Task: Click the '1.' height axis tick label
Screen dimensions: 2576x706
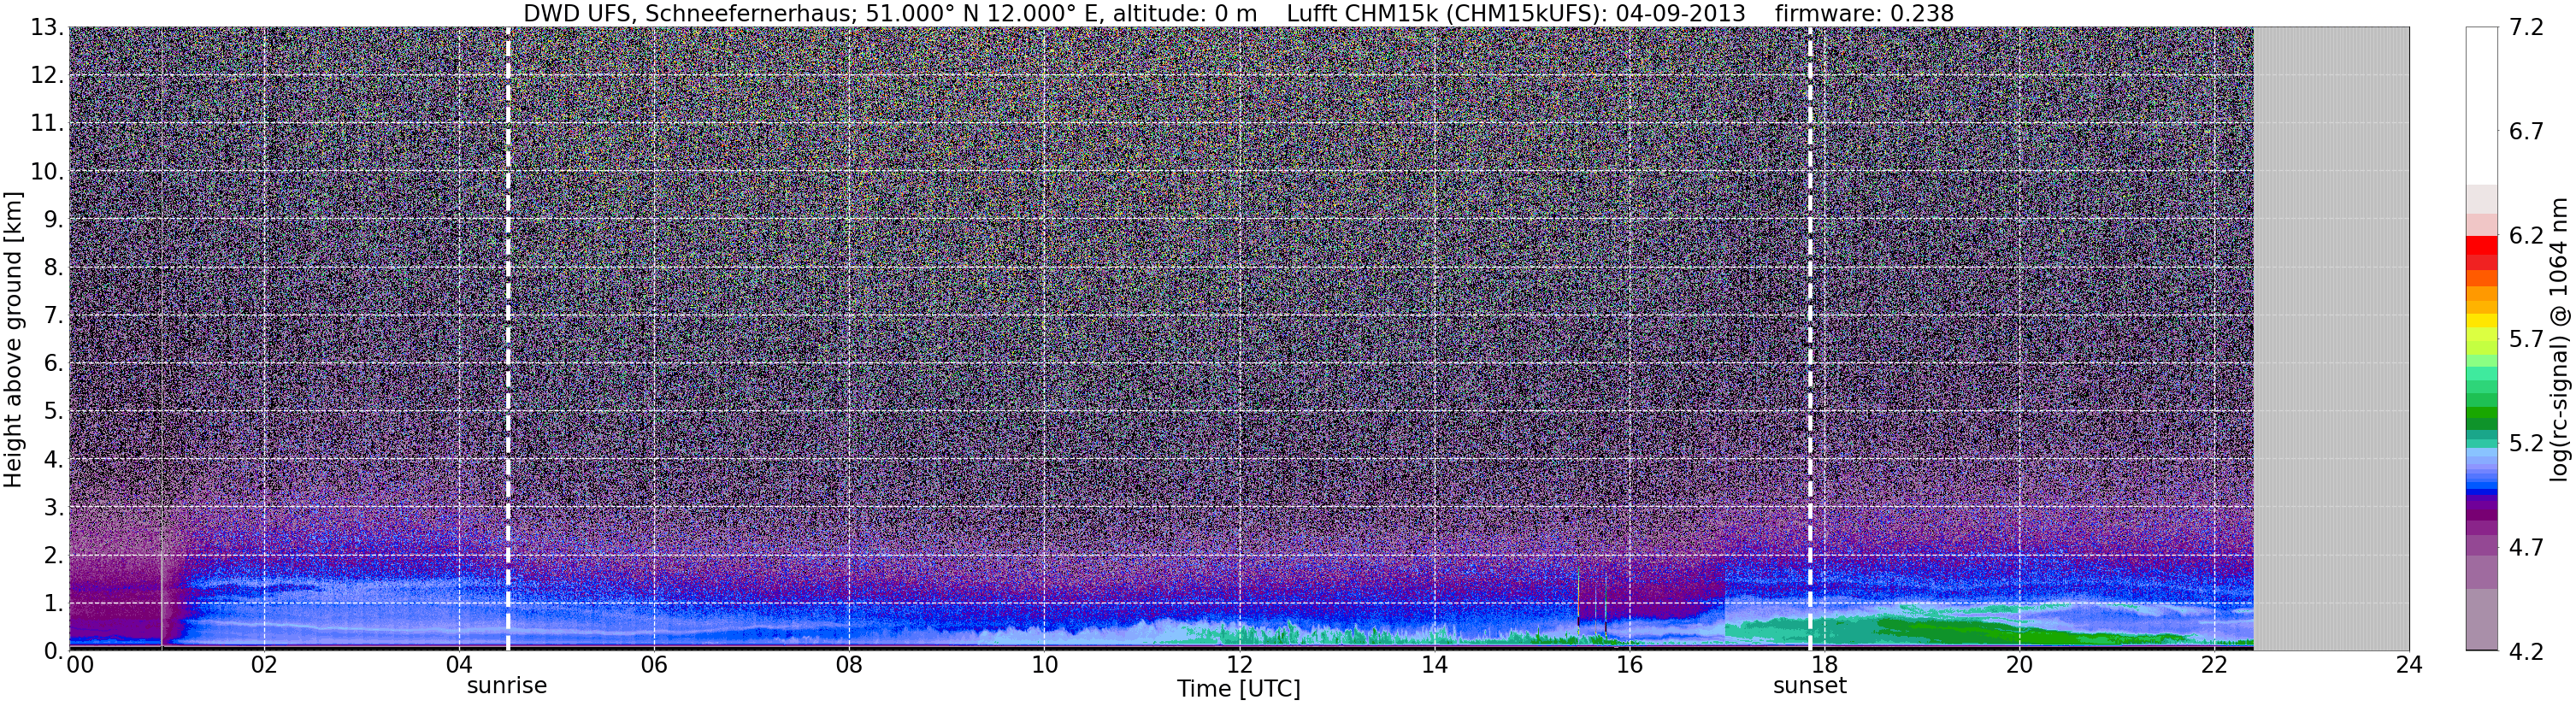Action: pyautogui.click(x=54, y=603)
